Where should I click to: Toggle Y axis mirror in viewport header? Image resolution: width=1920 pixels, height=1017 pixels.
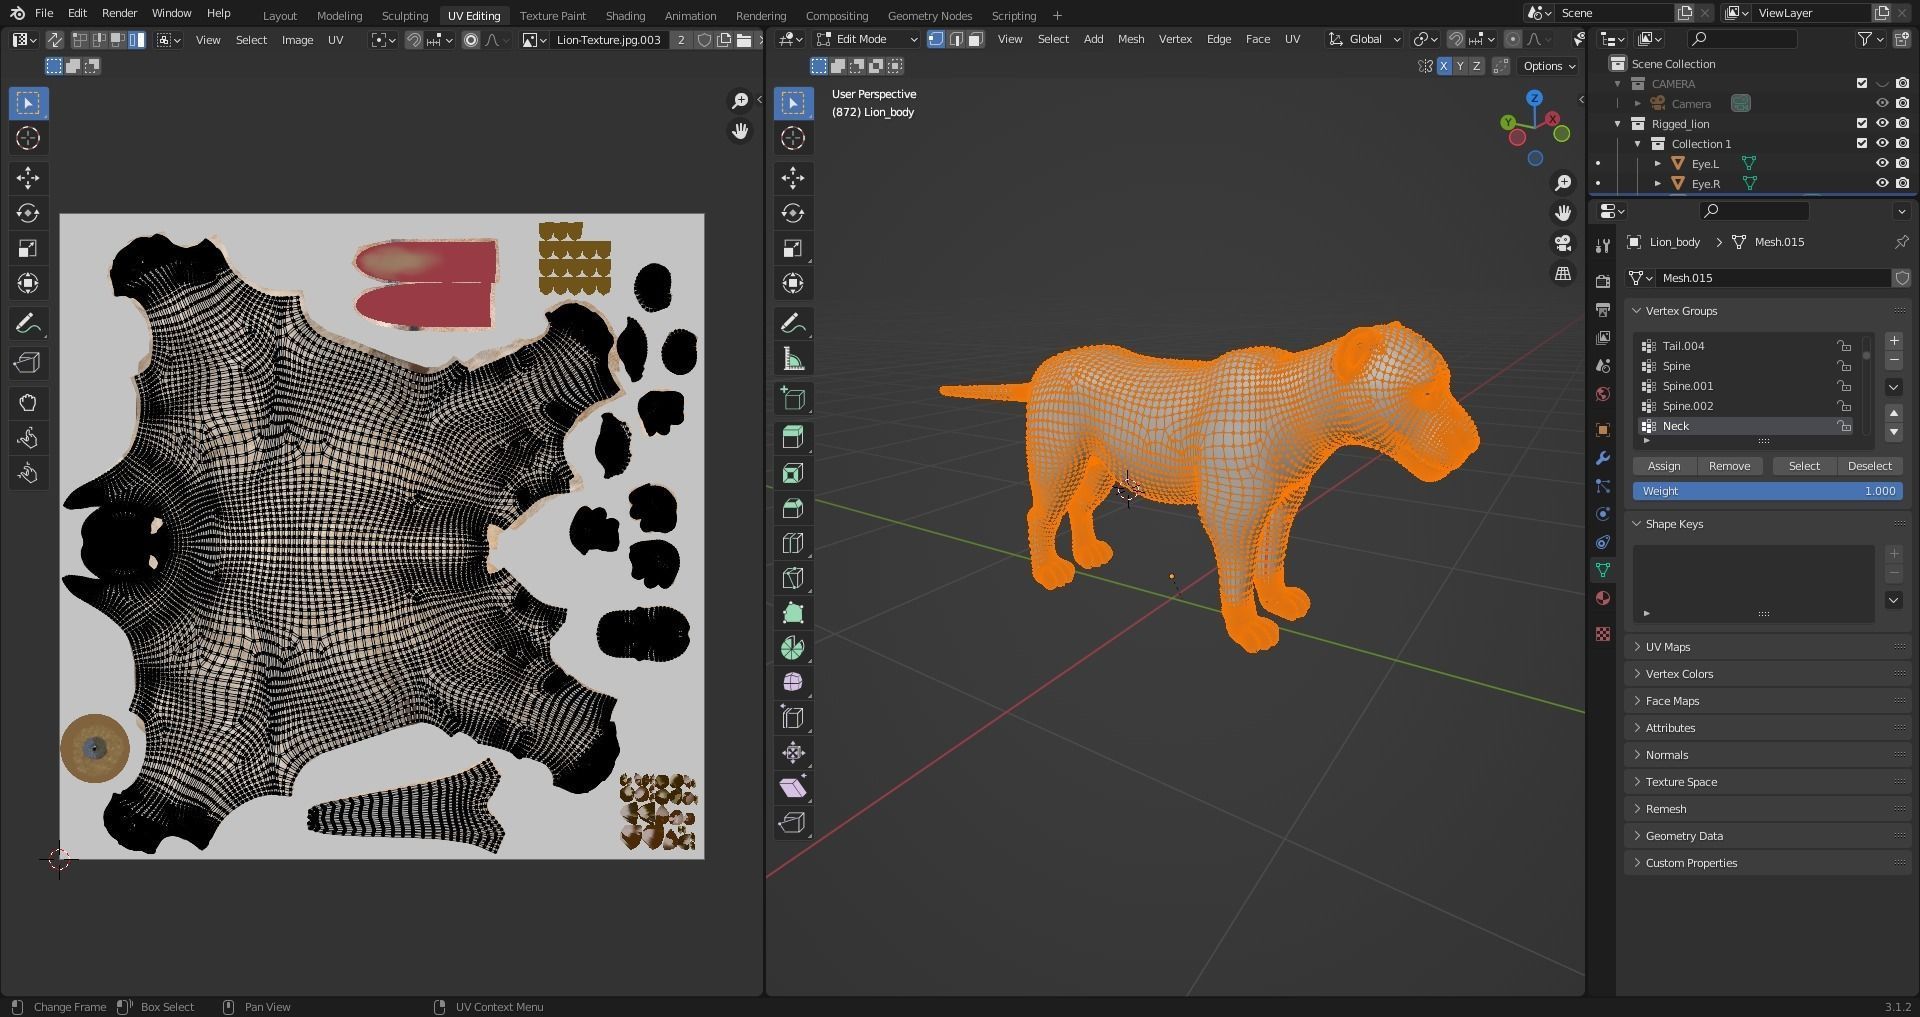pos(1460,66)
